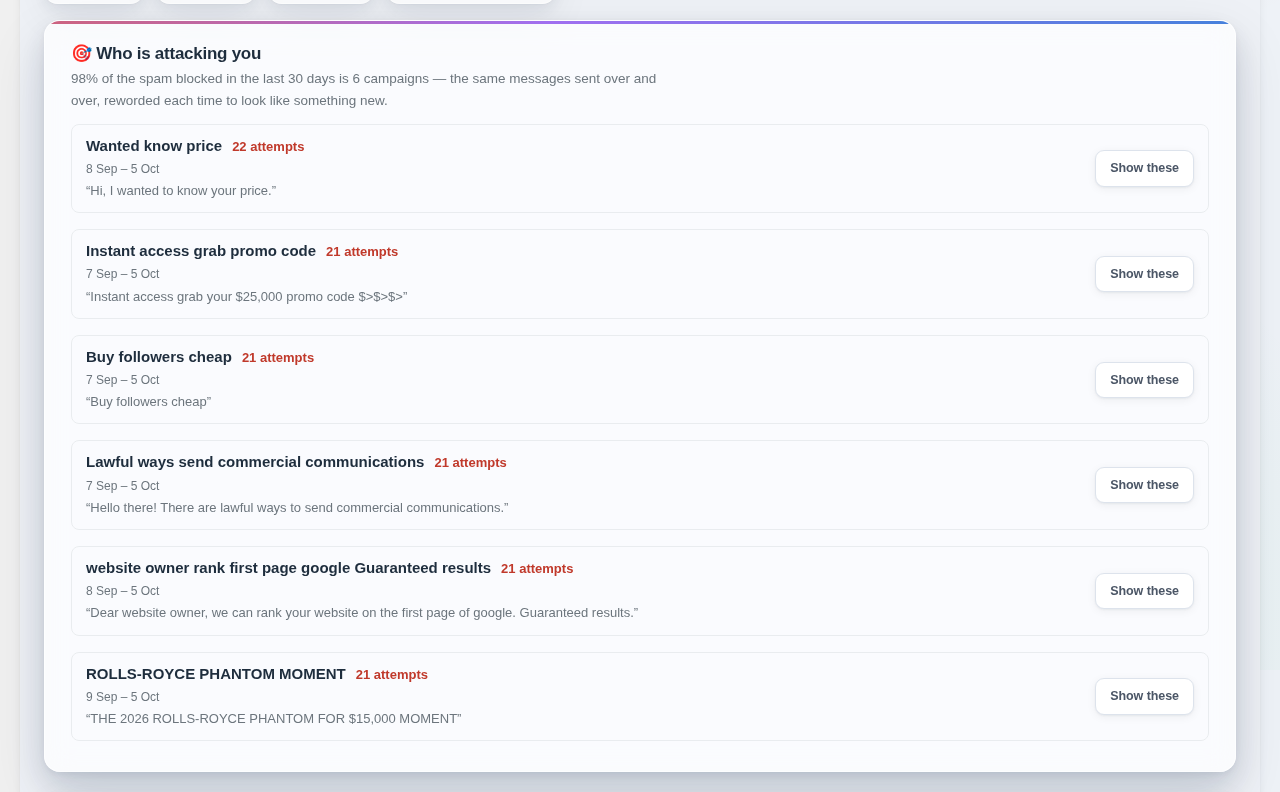Image resolution: width=1280 pixels, height=792 pixels.
Task: Select the Instant access grab promo code title
Action: pos(201,251)
